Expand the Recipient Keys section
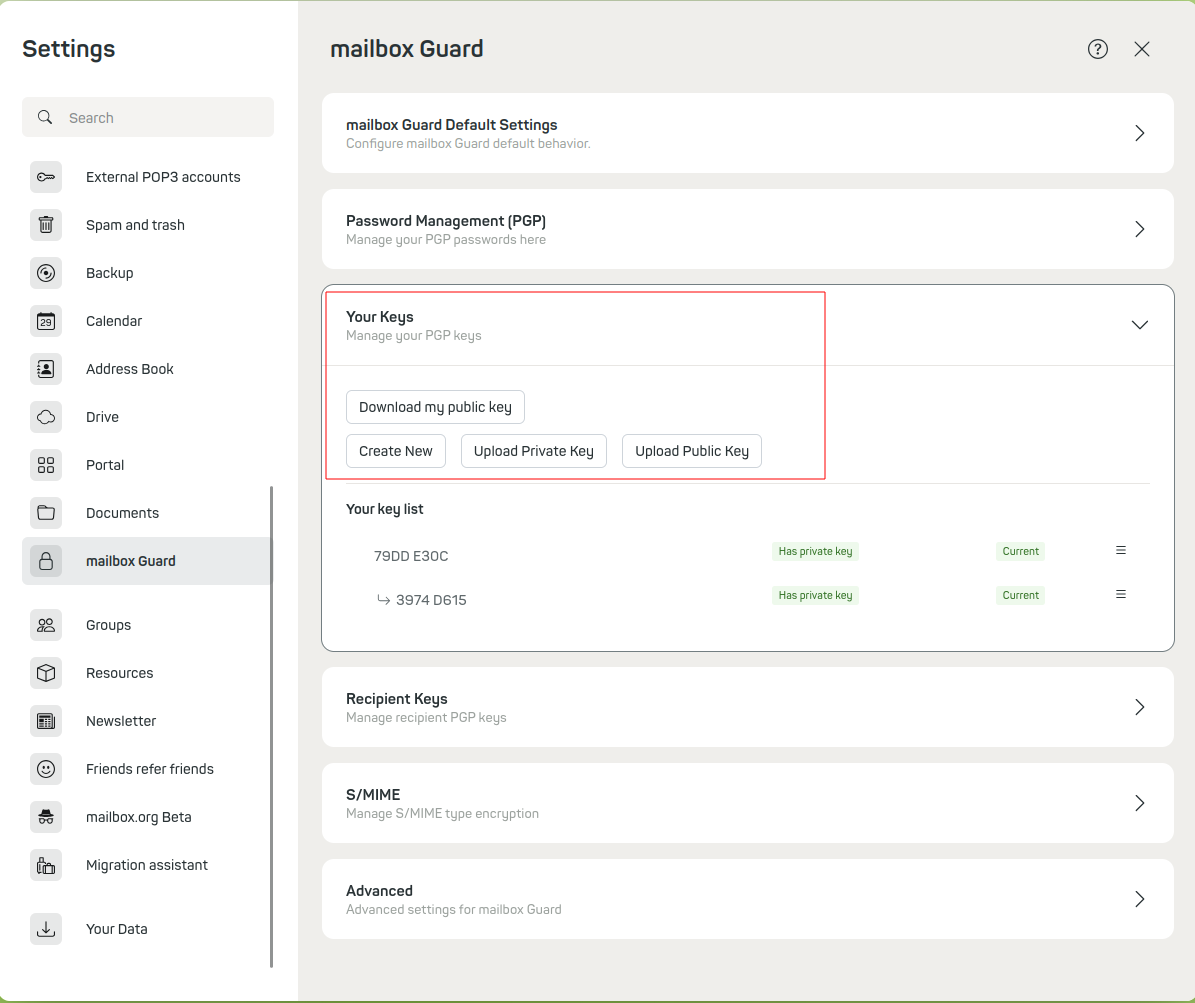1195x1003 pixels. click(x=1139, y=706)
